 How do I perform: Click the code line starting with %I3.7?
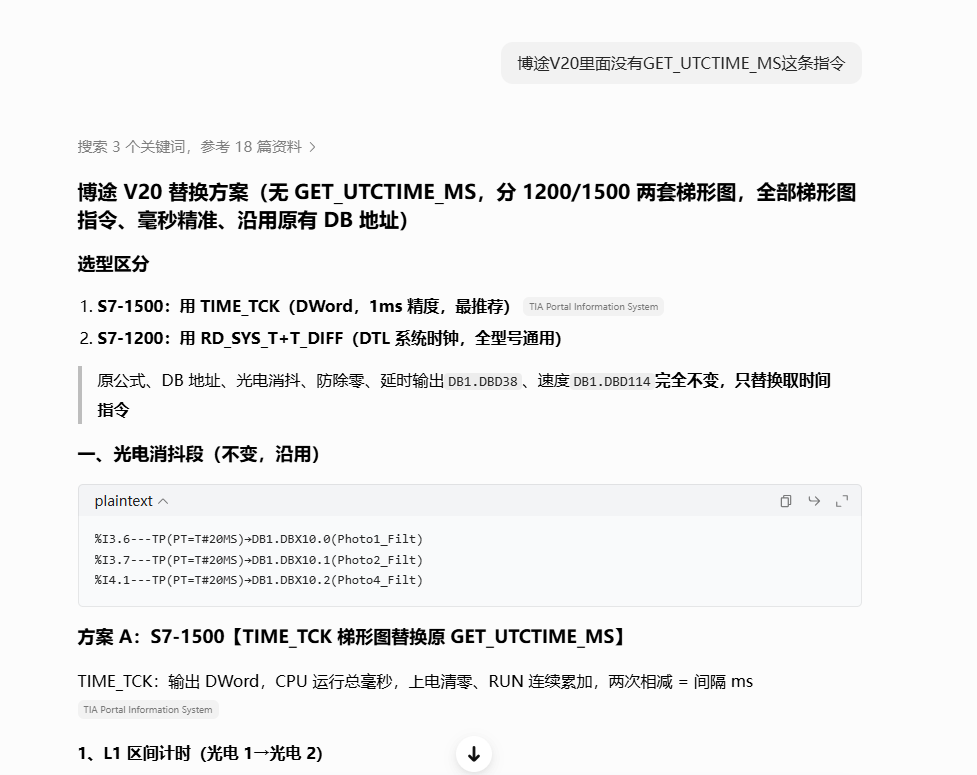click(x=259, y=559)
